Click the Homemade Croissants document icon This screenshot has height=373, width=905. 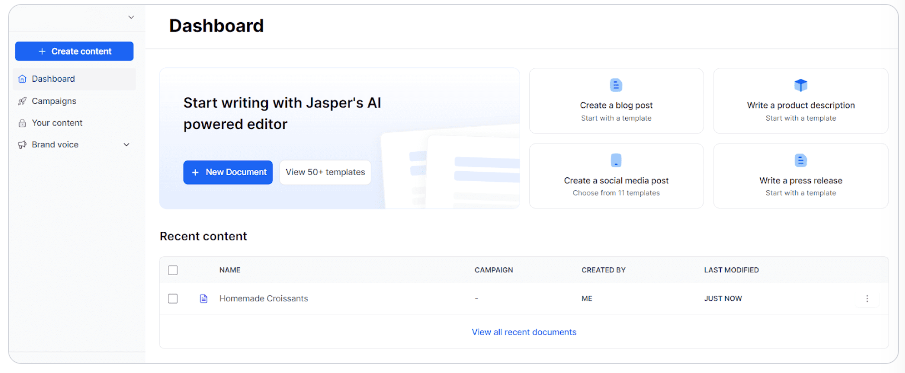[203, 299]
